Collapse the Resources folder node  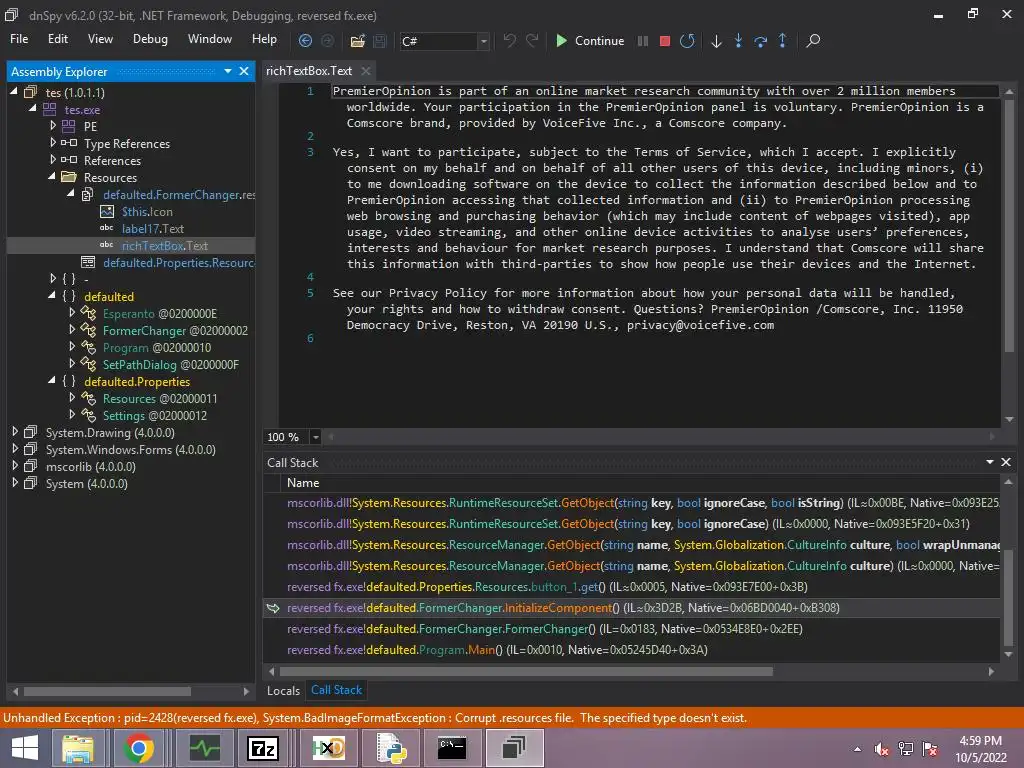[x=52, y=177]
